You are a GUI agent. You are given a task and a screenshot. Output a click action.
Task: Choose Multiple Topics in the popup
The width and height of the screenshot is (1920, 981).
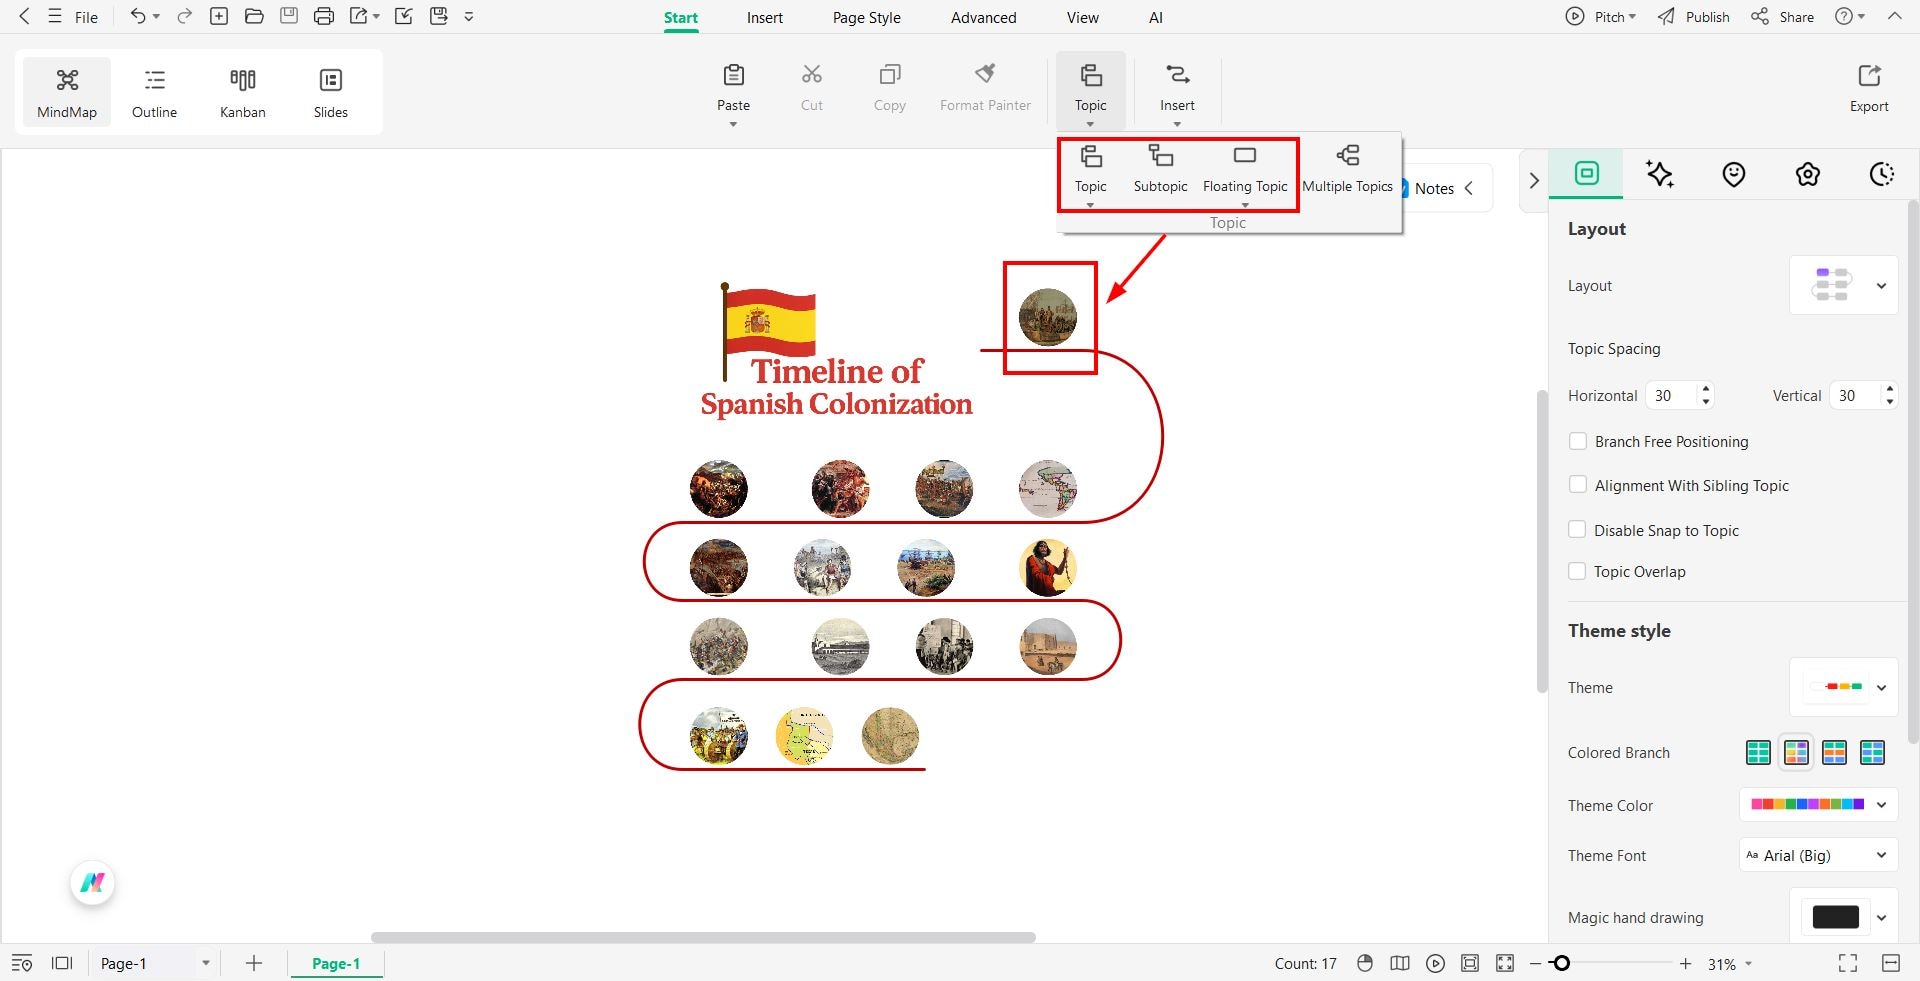[x=1347, y=169]
